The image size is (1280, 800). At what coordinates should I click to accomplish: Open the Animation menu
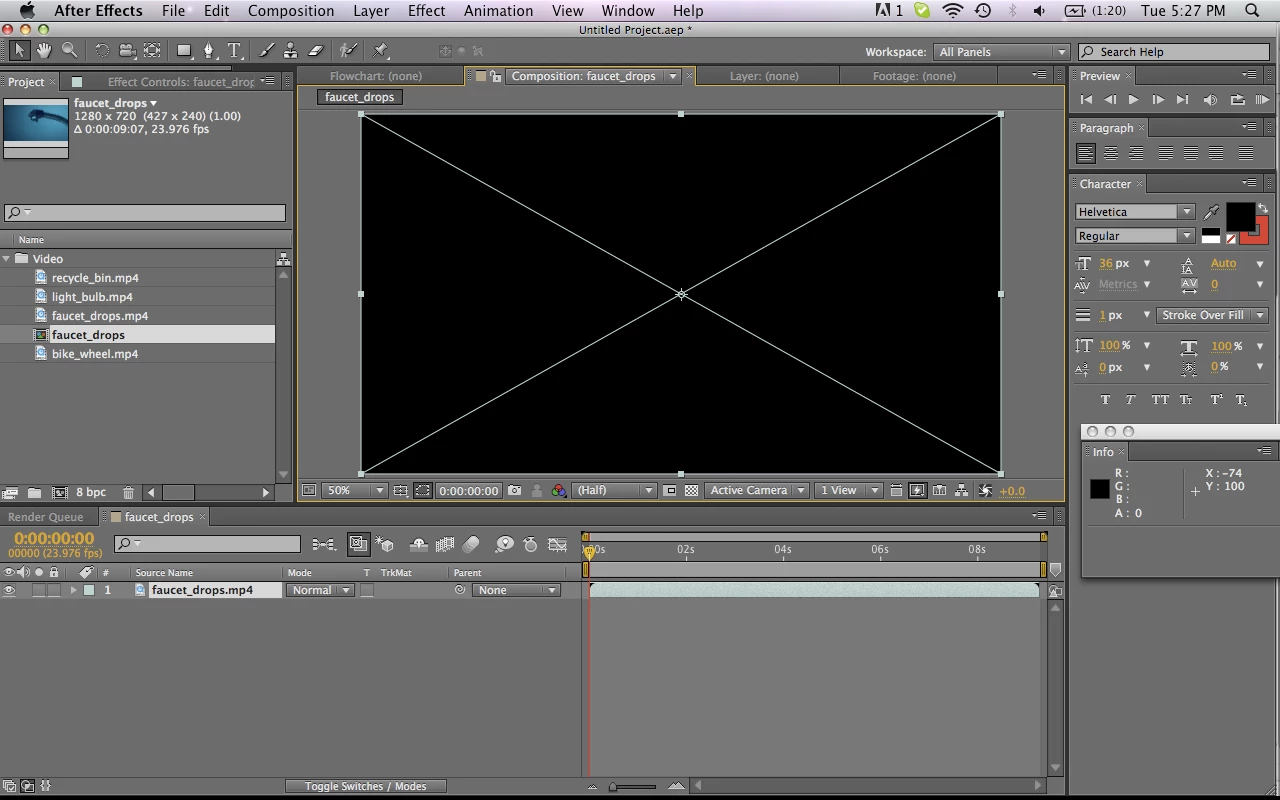pos(498,11)
